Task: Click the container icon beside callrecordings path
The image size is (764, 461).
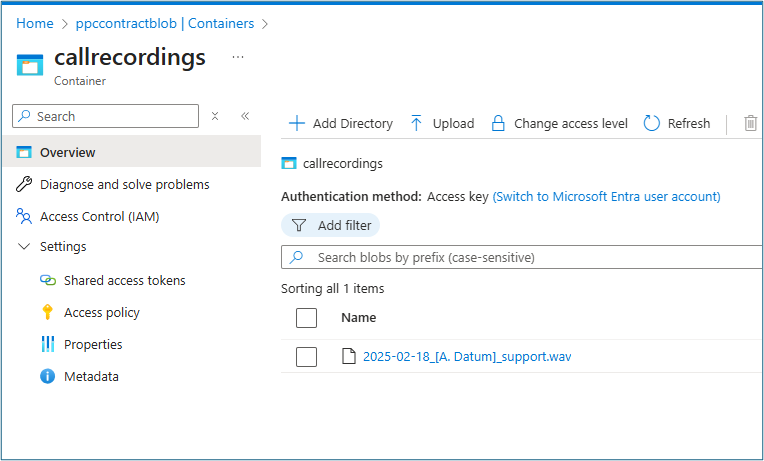Action: click(289, 163)
